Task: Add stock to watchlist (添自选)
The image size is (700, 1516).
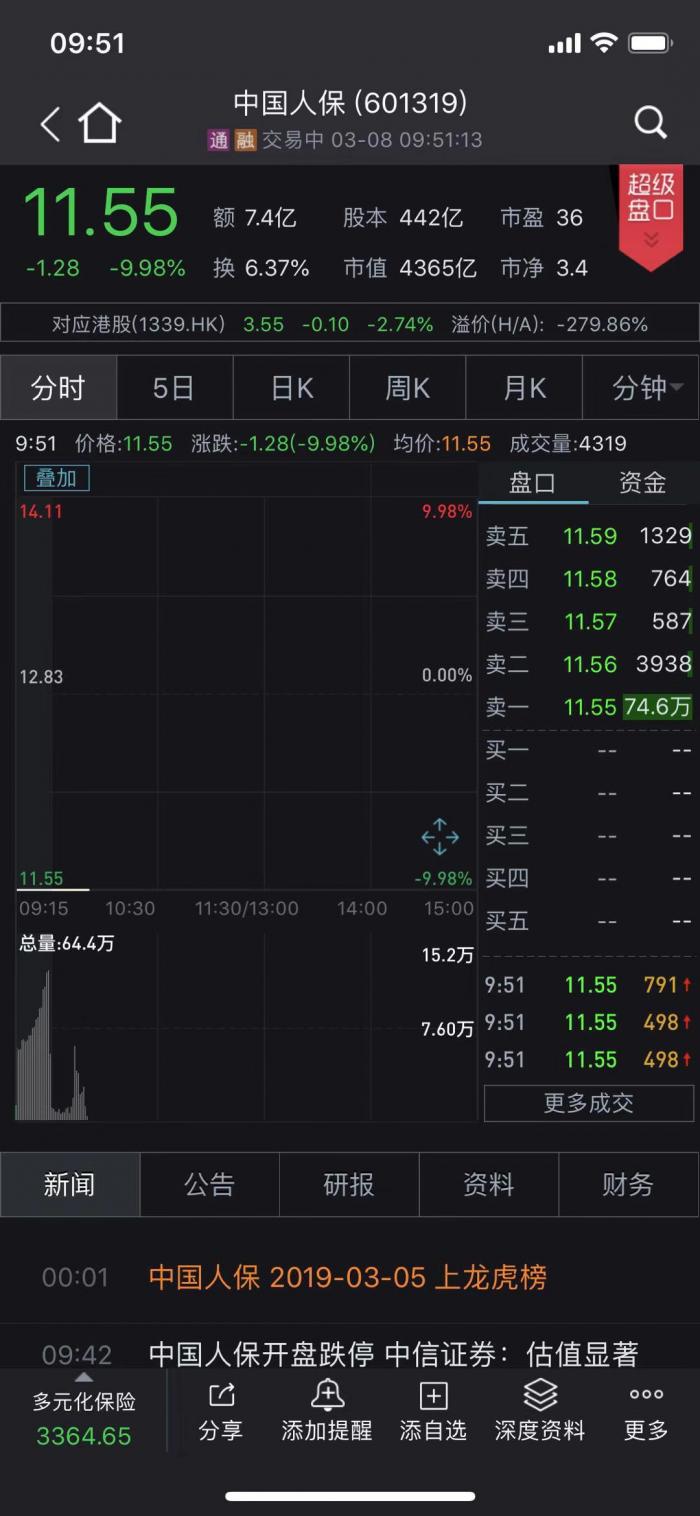Action: [433, 1411]
